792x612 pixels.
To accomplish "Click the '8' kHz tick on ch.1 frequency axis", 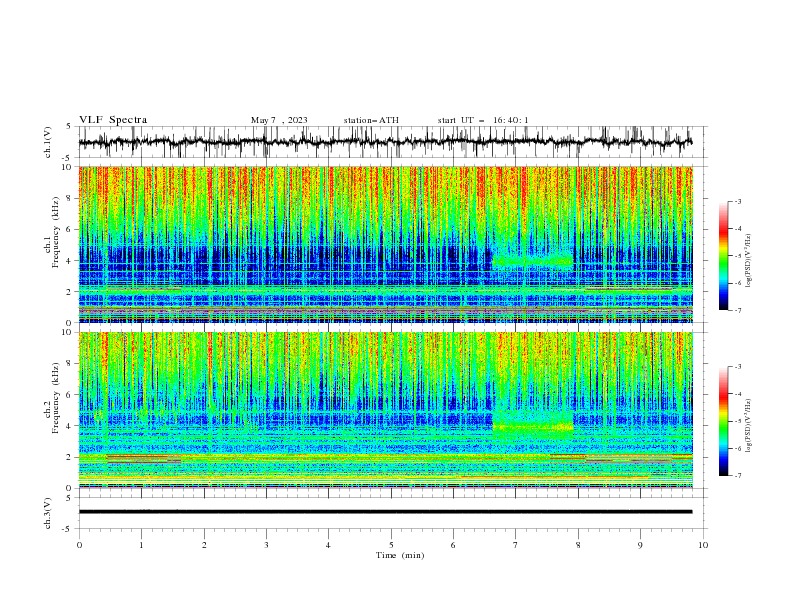I will [x=70, y=198].
